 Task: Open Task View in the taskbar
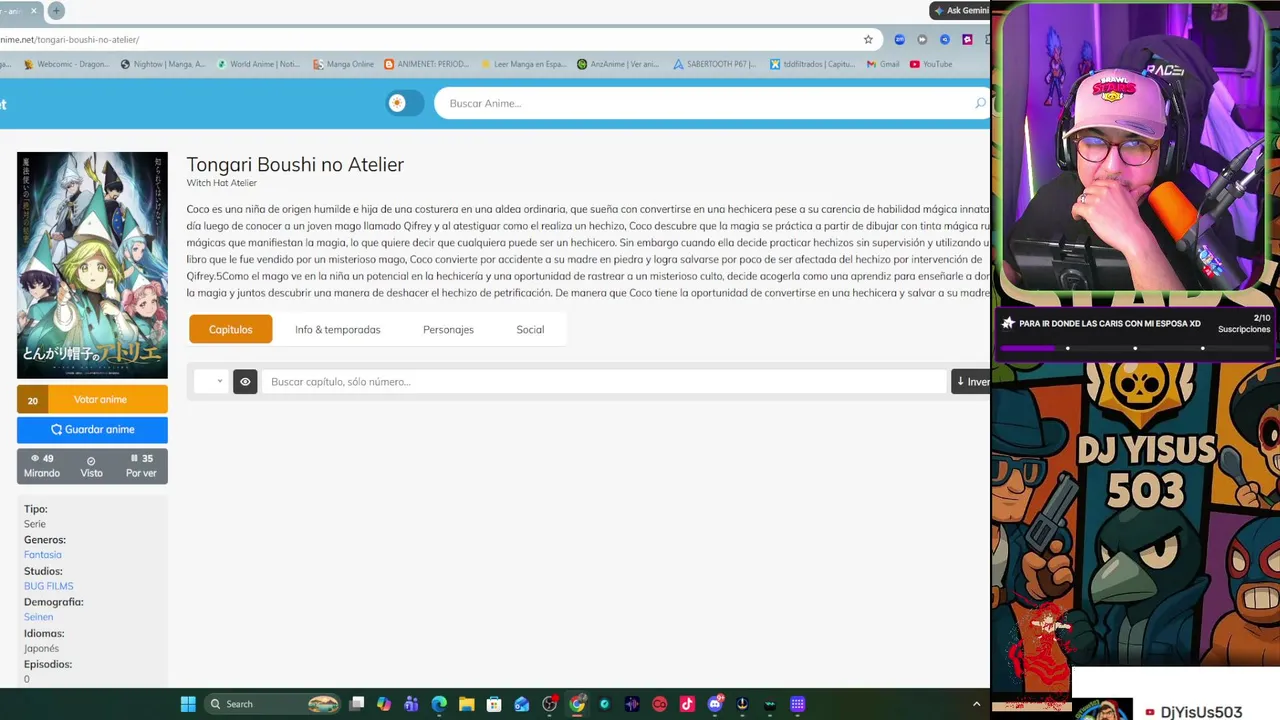point(357,704)
